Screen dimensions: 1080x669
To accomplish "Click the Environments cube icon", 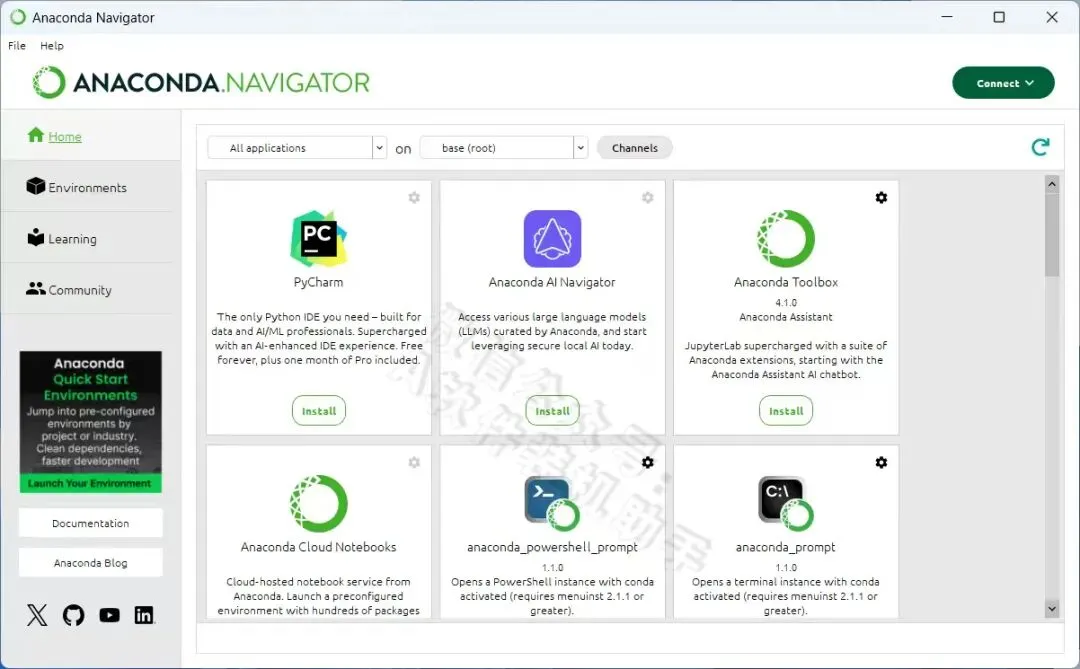I will click(35, 186).
